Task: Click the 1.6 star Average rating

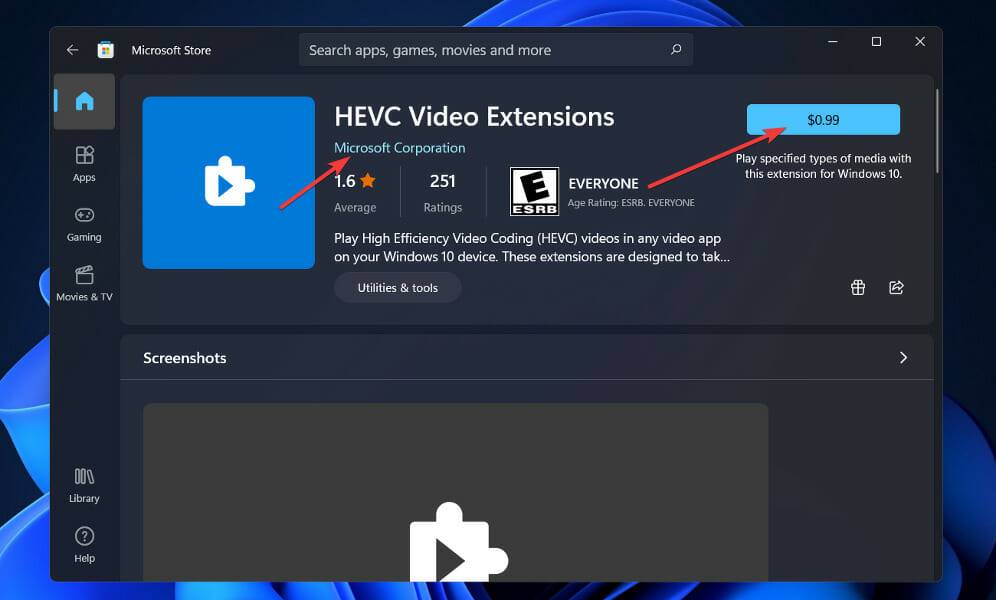Action: click(355, 192)
